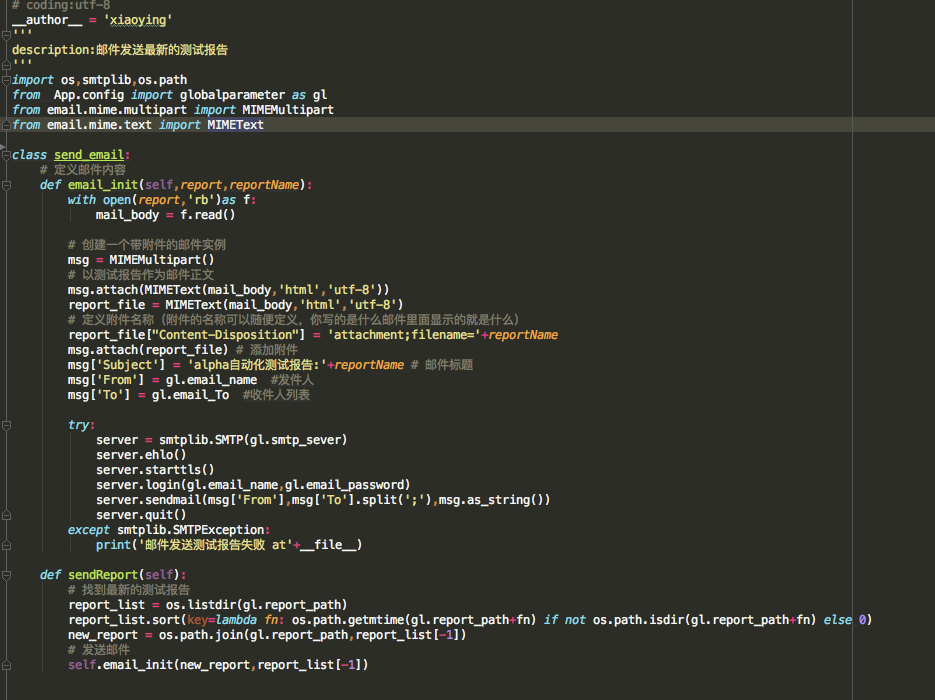Click the 'xiaoying' author string
The image size is (935, 700).
tap(138, 20)
